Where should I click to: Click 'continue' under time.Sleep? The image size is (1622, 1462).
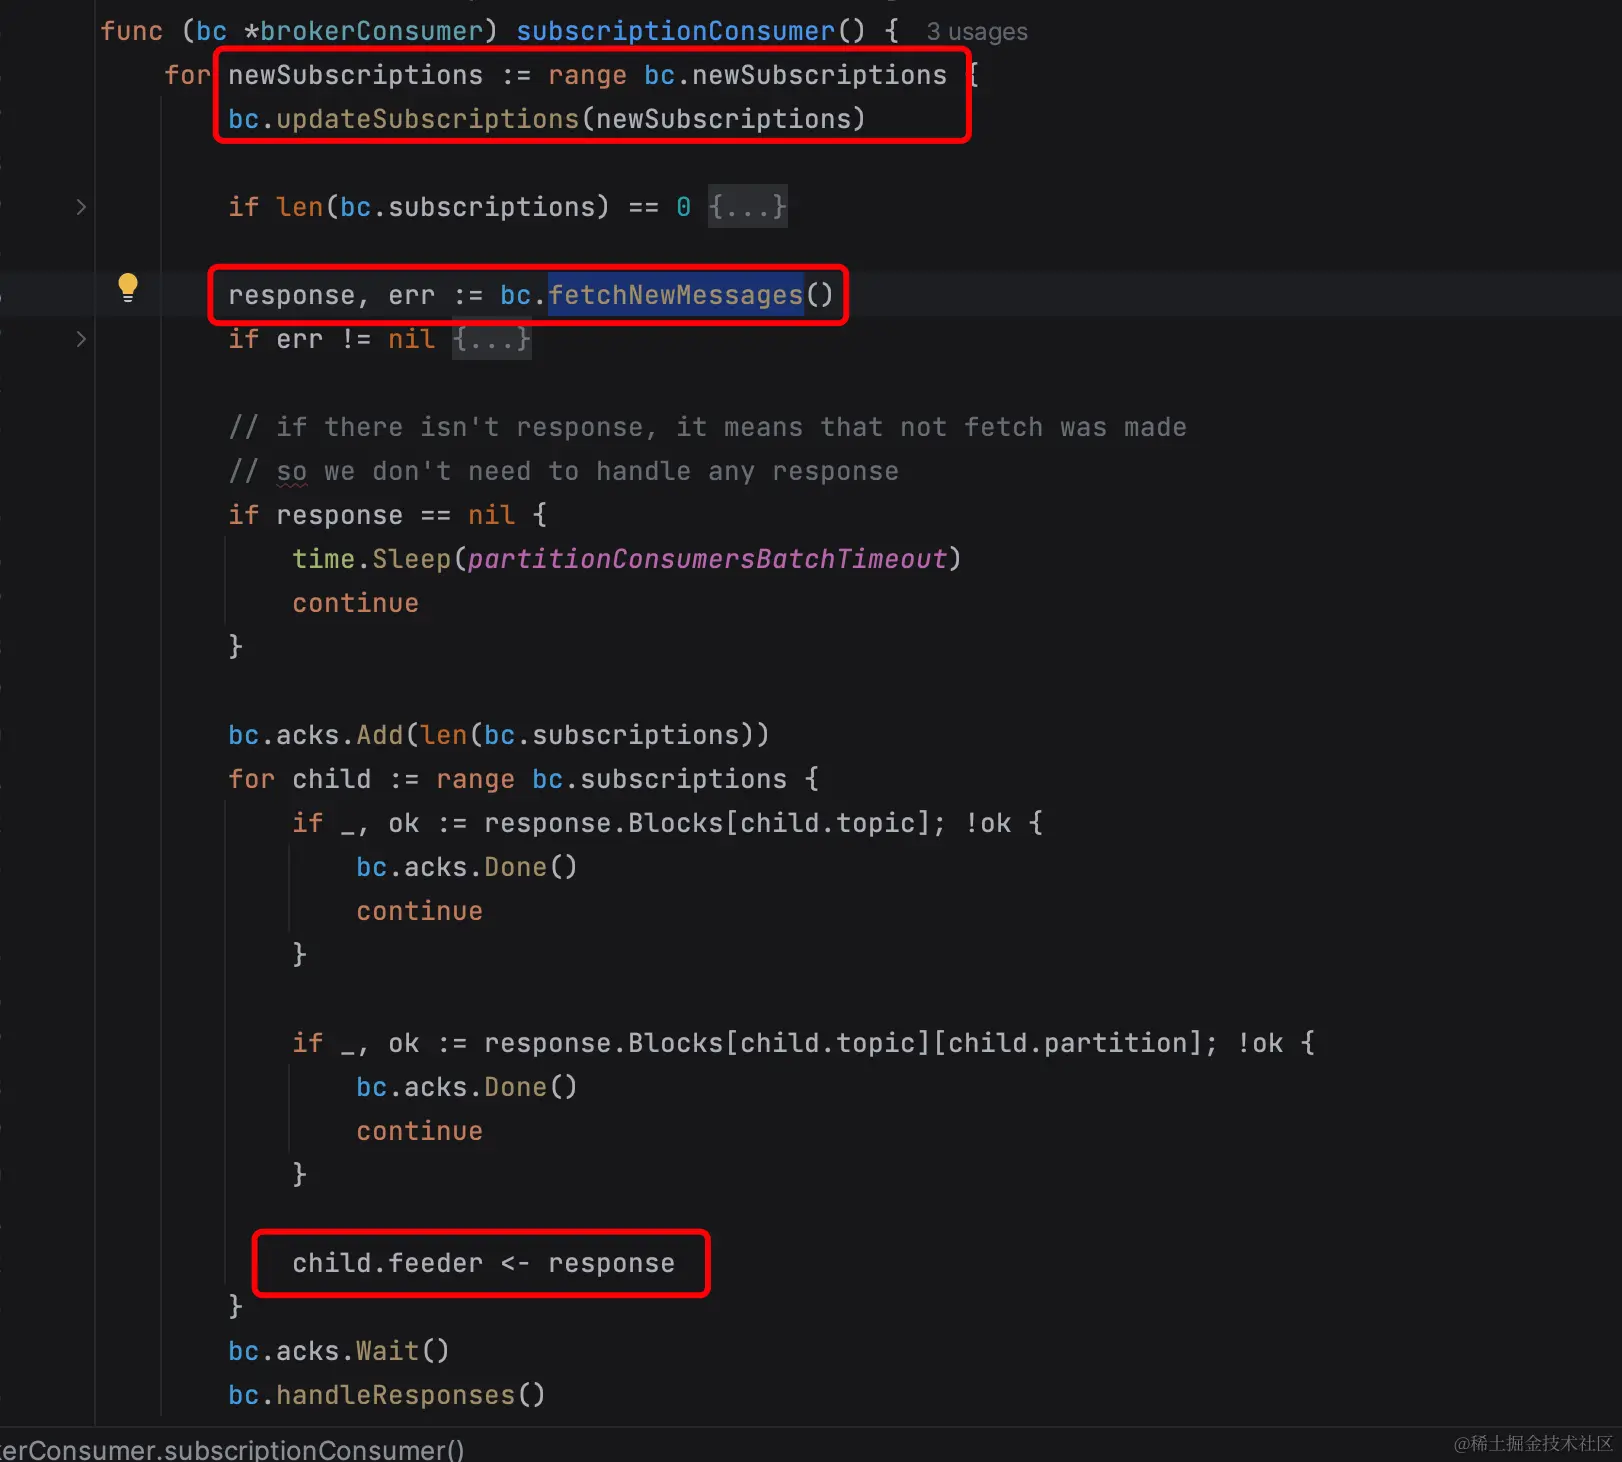coord(356,603)
